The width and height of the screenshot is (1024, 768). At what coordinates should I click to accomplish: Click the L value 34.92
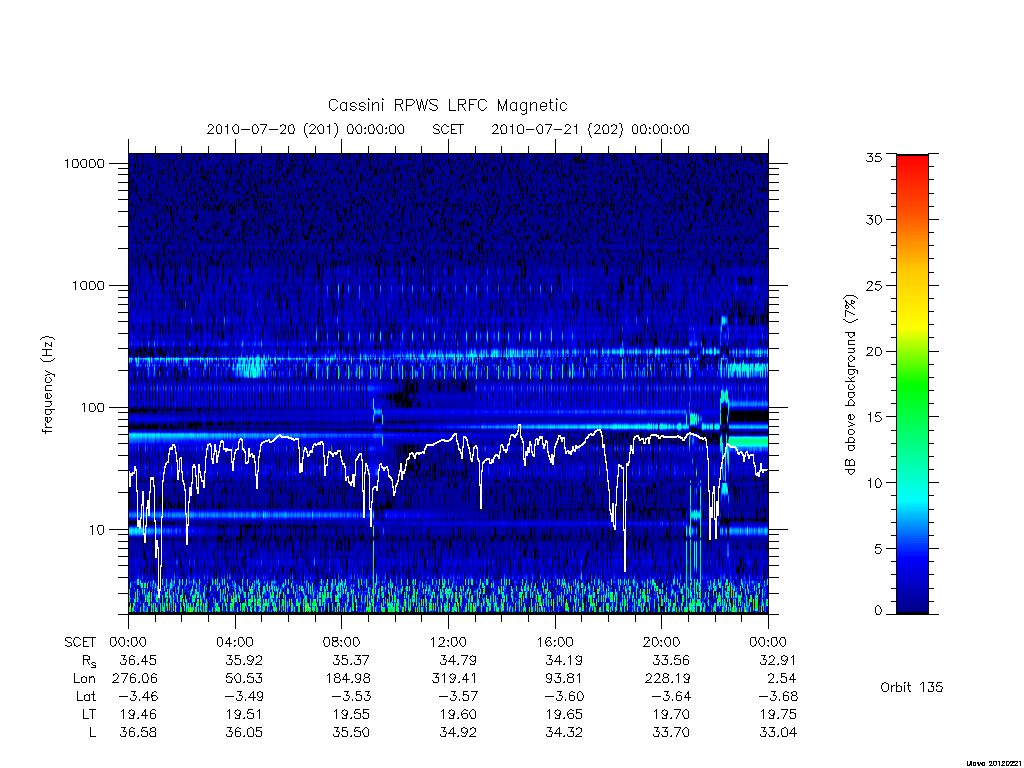tap(458, 733)
